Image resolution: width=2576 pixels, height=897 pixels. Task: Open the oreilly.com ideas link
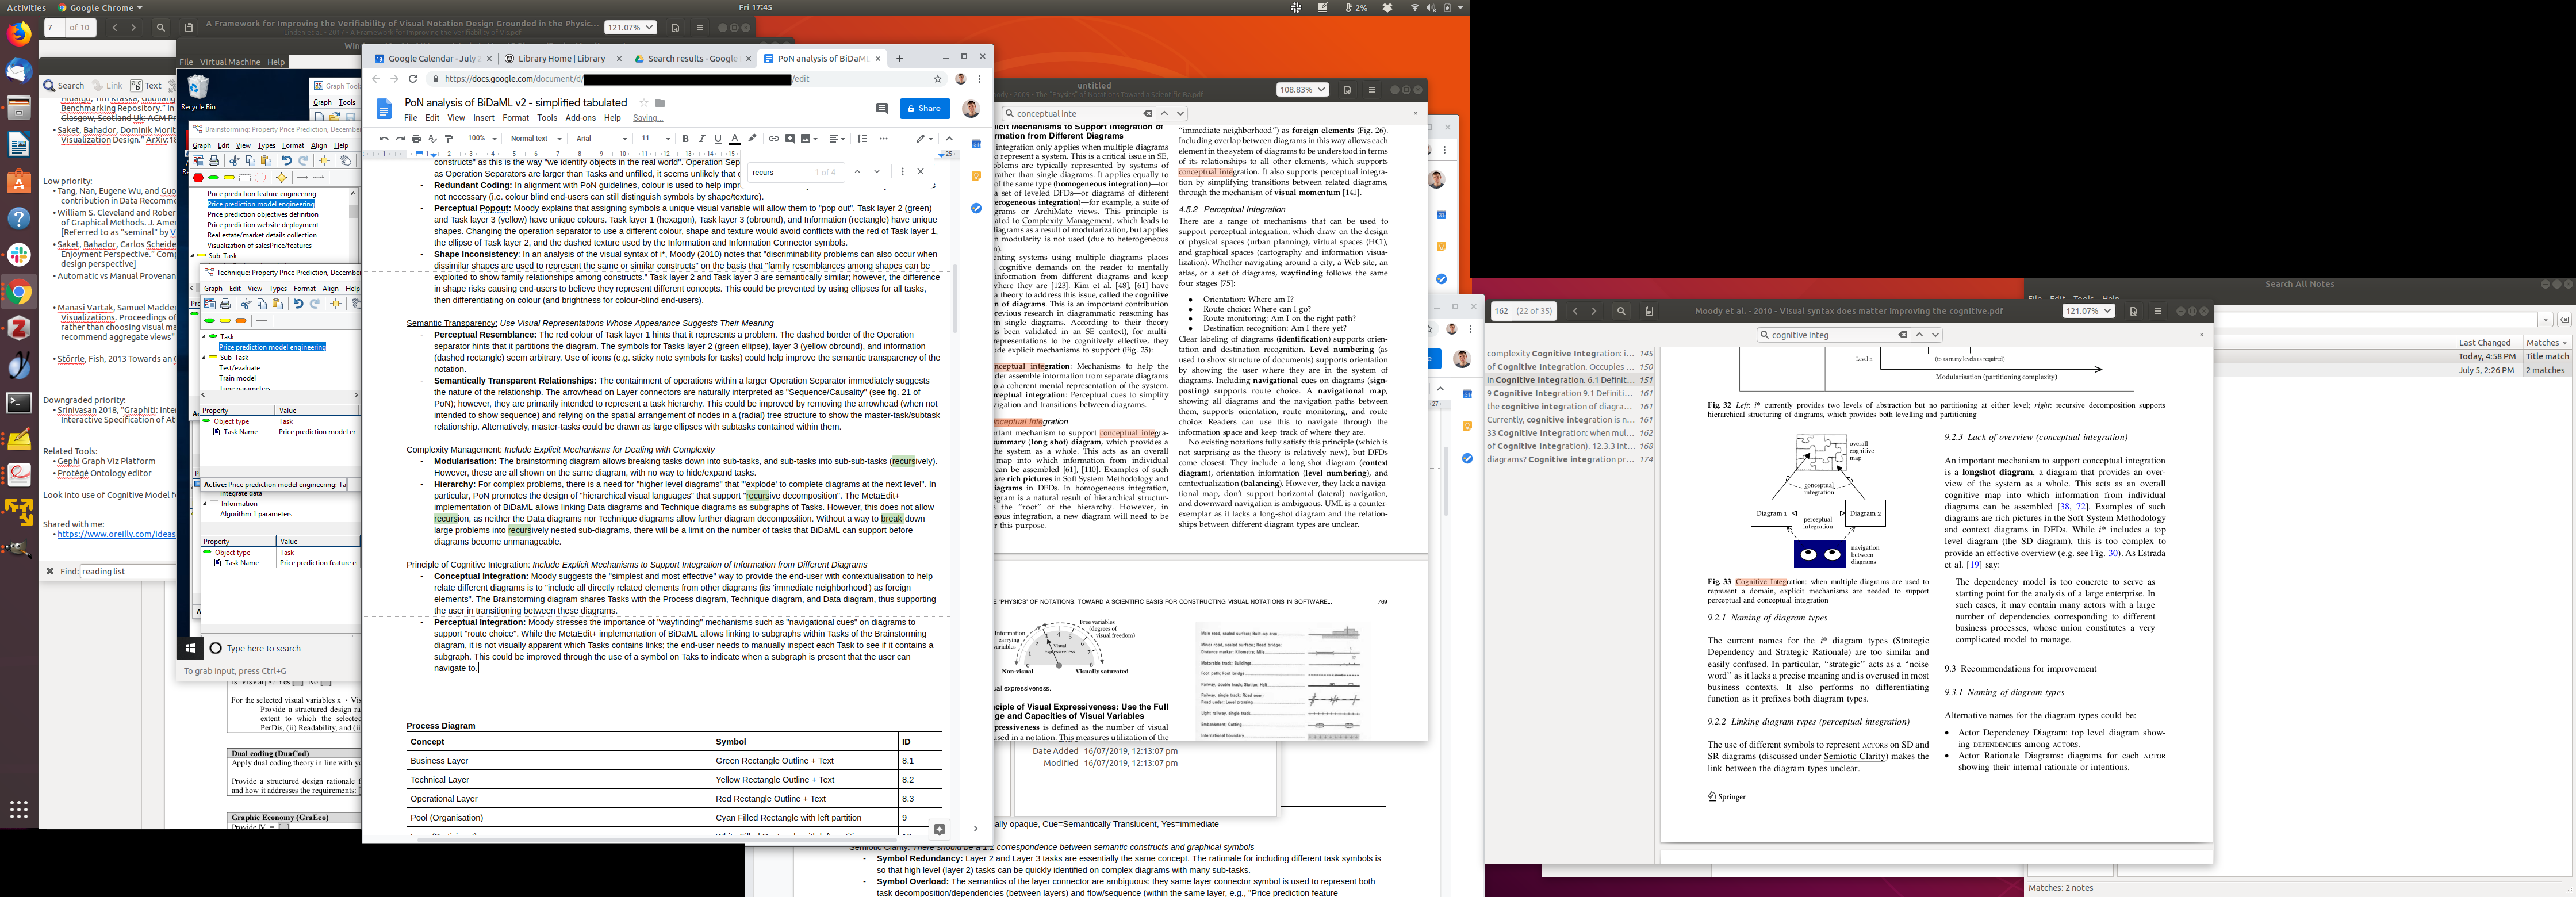point(116,534)
